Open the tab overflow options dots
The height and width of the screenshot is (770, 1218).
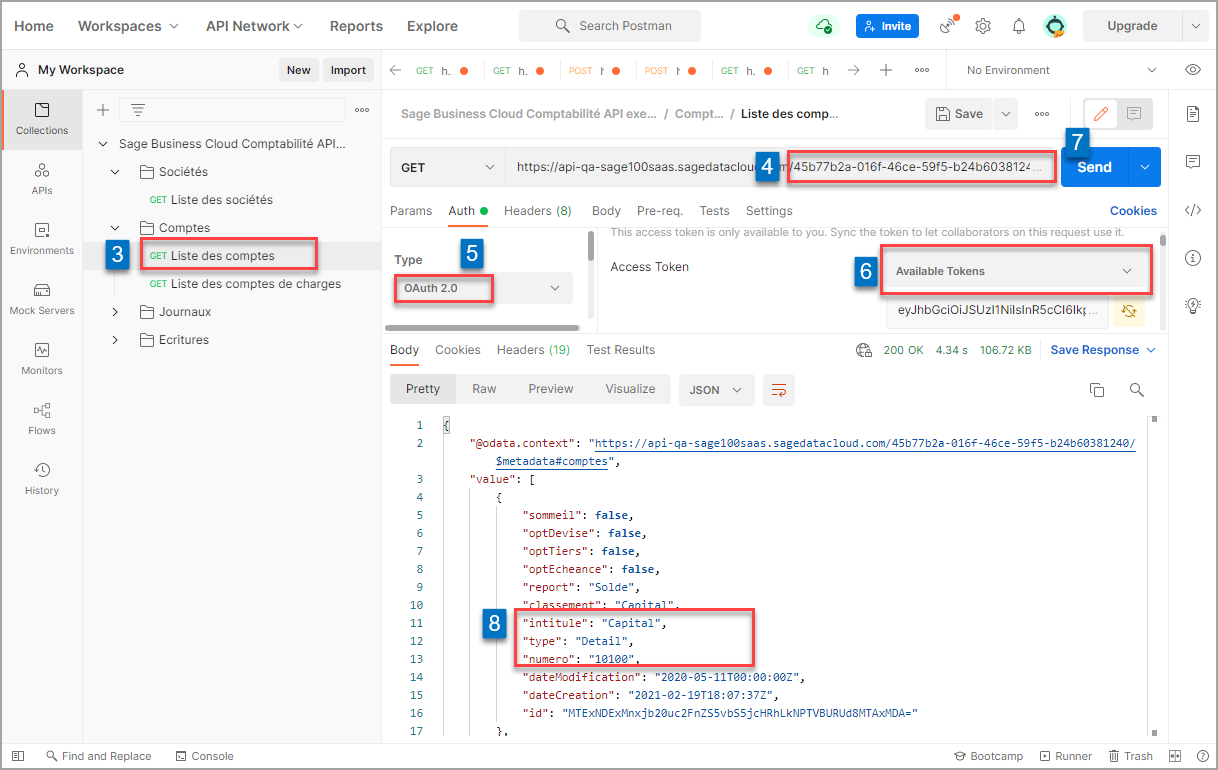pos(922,70)
